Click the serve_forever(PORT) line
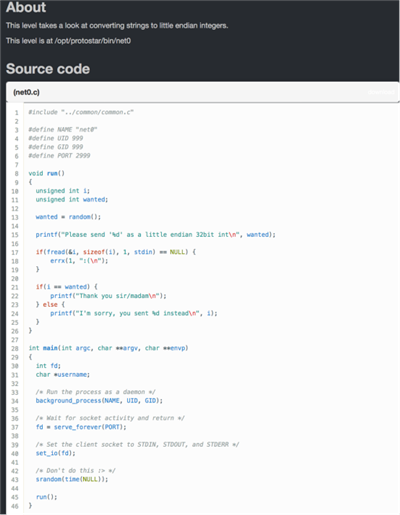Image resolution: width=400 pixels, height=515 pixels. point(81,427)
